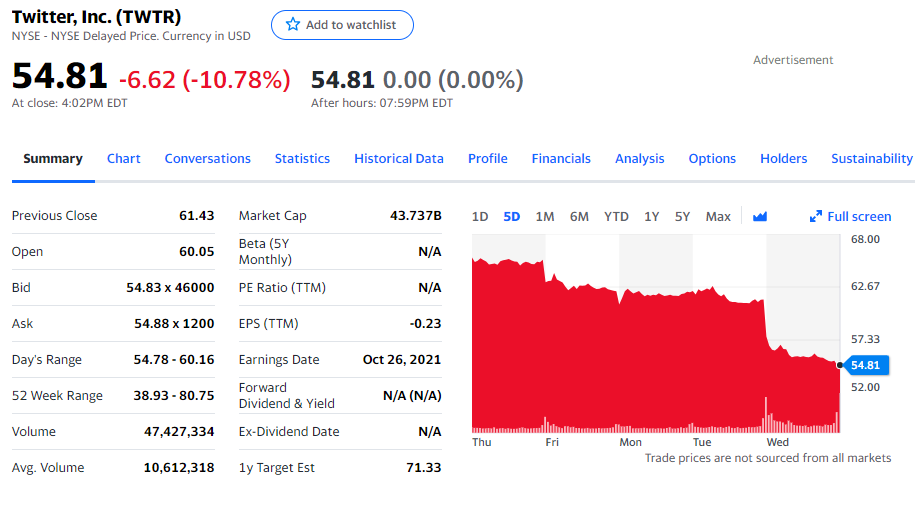Screen dimensions: 915x505
Task: Select the 1M chart range
Action: [x=545, y=216]
